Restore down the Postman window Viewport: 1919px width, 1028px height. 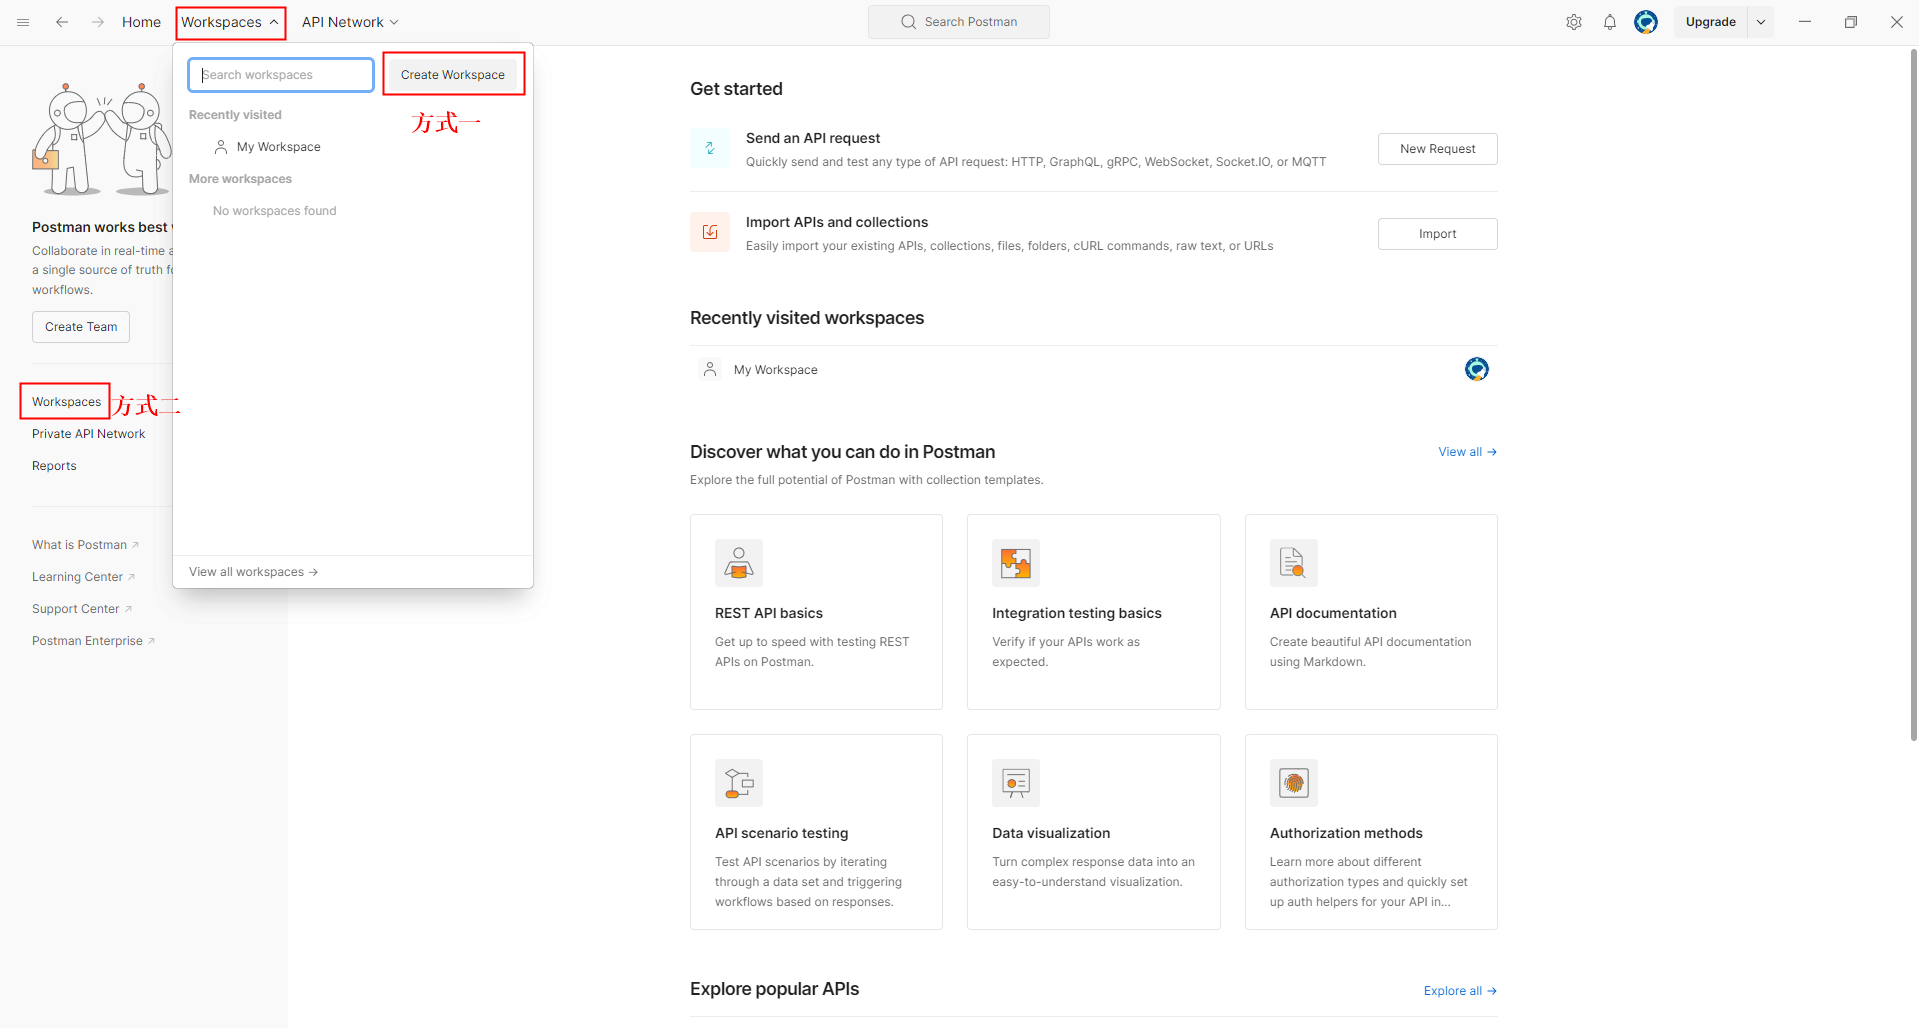pyautogui.click(x=1851, y=22)
